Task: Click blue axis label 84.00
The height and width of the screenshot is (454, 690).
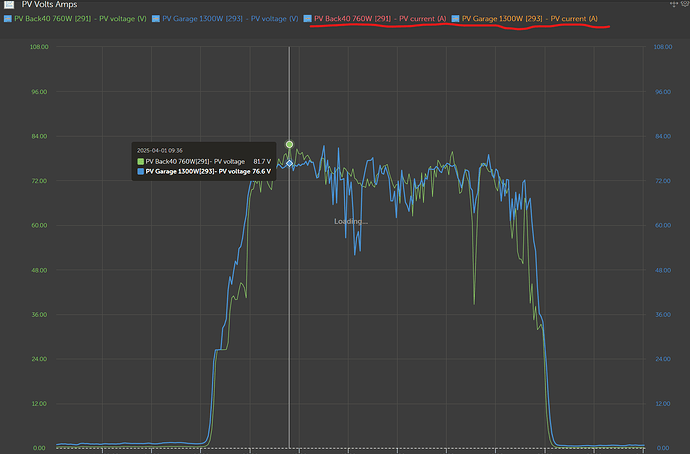Action: (663, 136)
